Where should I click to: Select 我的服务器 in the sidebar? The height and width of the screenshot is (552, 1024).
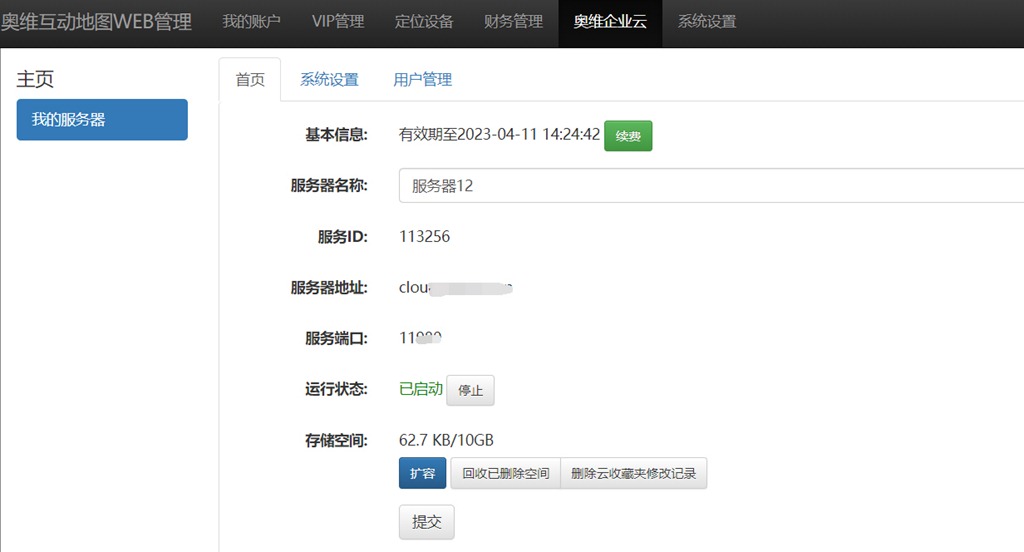[x=102, y=120]
